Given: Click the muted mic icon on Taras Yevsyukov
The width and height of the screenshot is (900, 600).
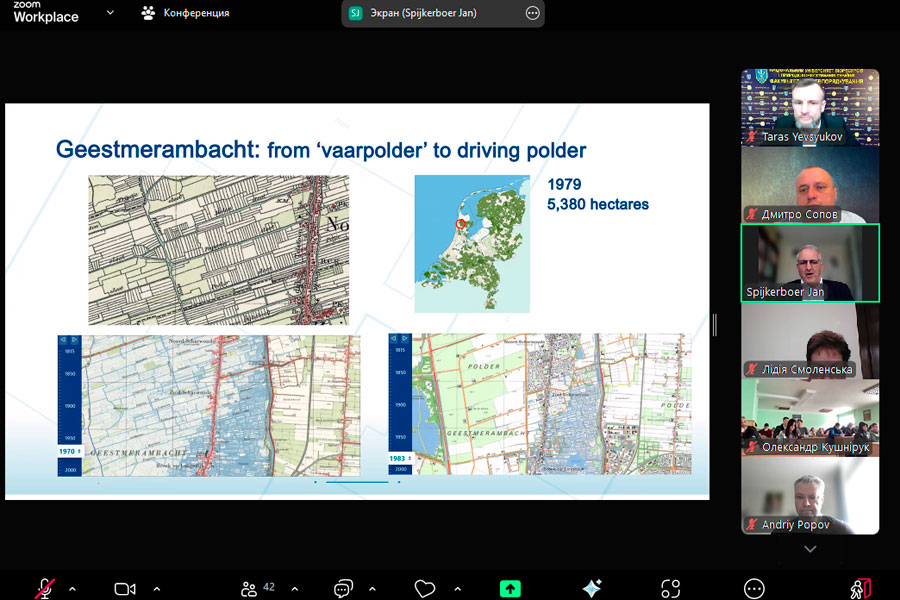Looking at the screenshot, I should 752,137.
